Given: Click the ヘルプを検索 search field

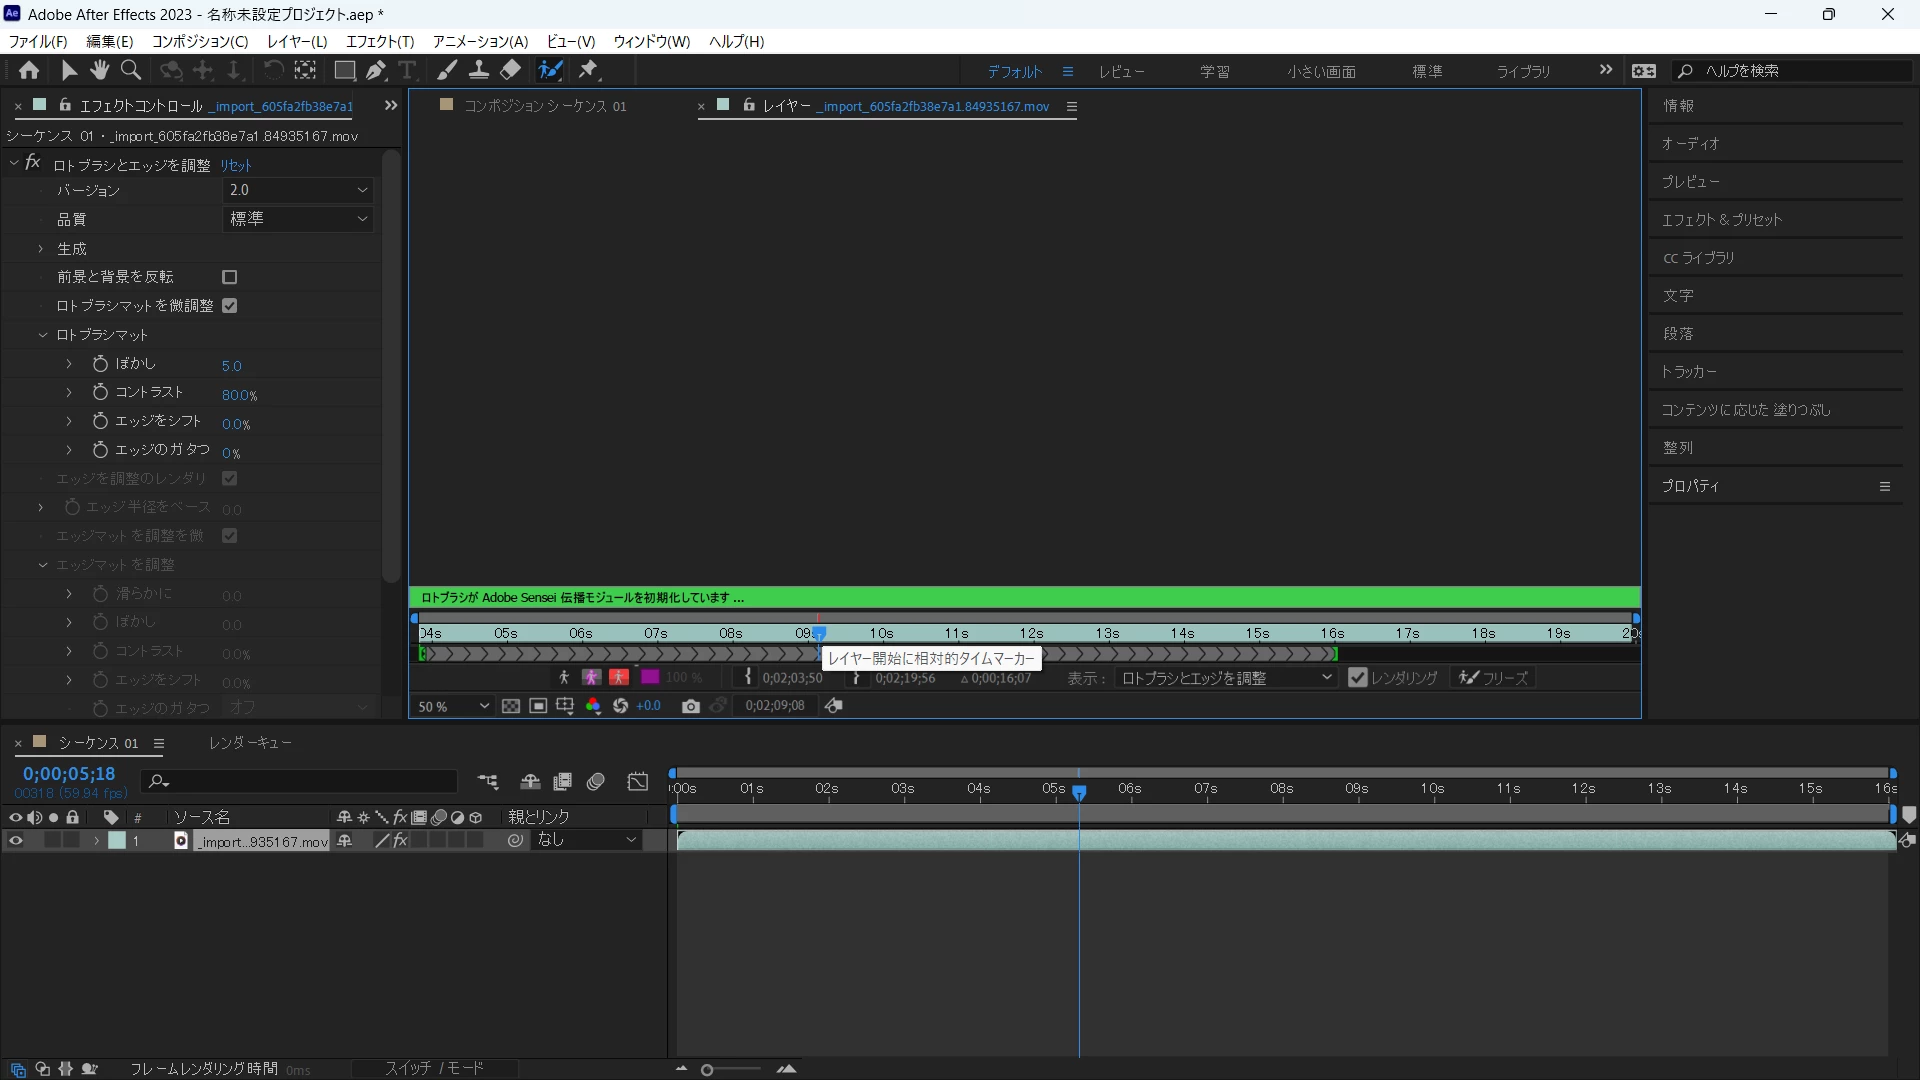Looking at the screenshot, I should [1800, 71].
